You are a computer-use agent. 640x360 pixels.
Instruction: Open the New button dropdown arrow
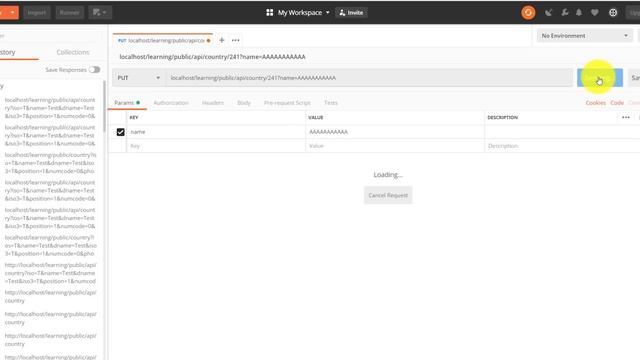pyautogui.click(x=13, y=13)
